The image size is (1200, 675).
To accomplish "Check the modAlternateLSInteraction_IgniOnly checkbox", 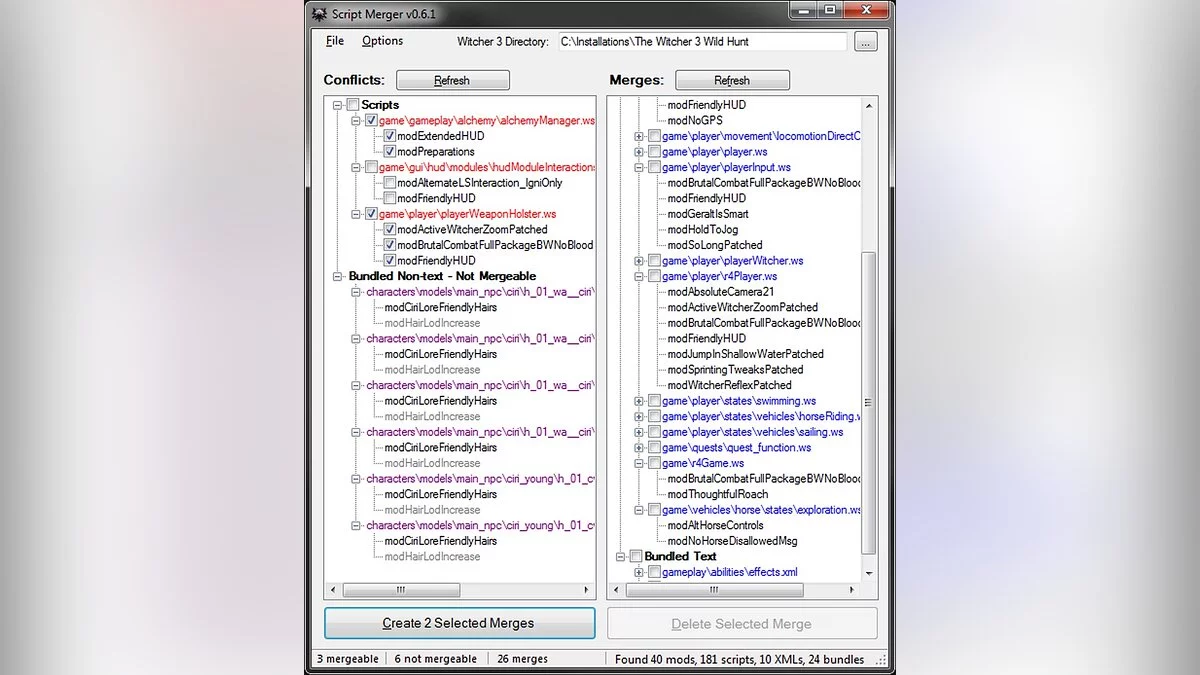I will [x=389, y=183].
